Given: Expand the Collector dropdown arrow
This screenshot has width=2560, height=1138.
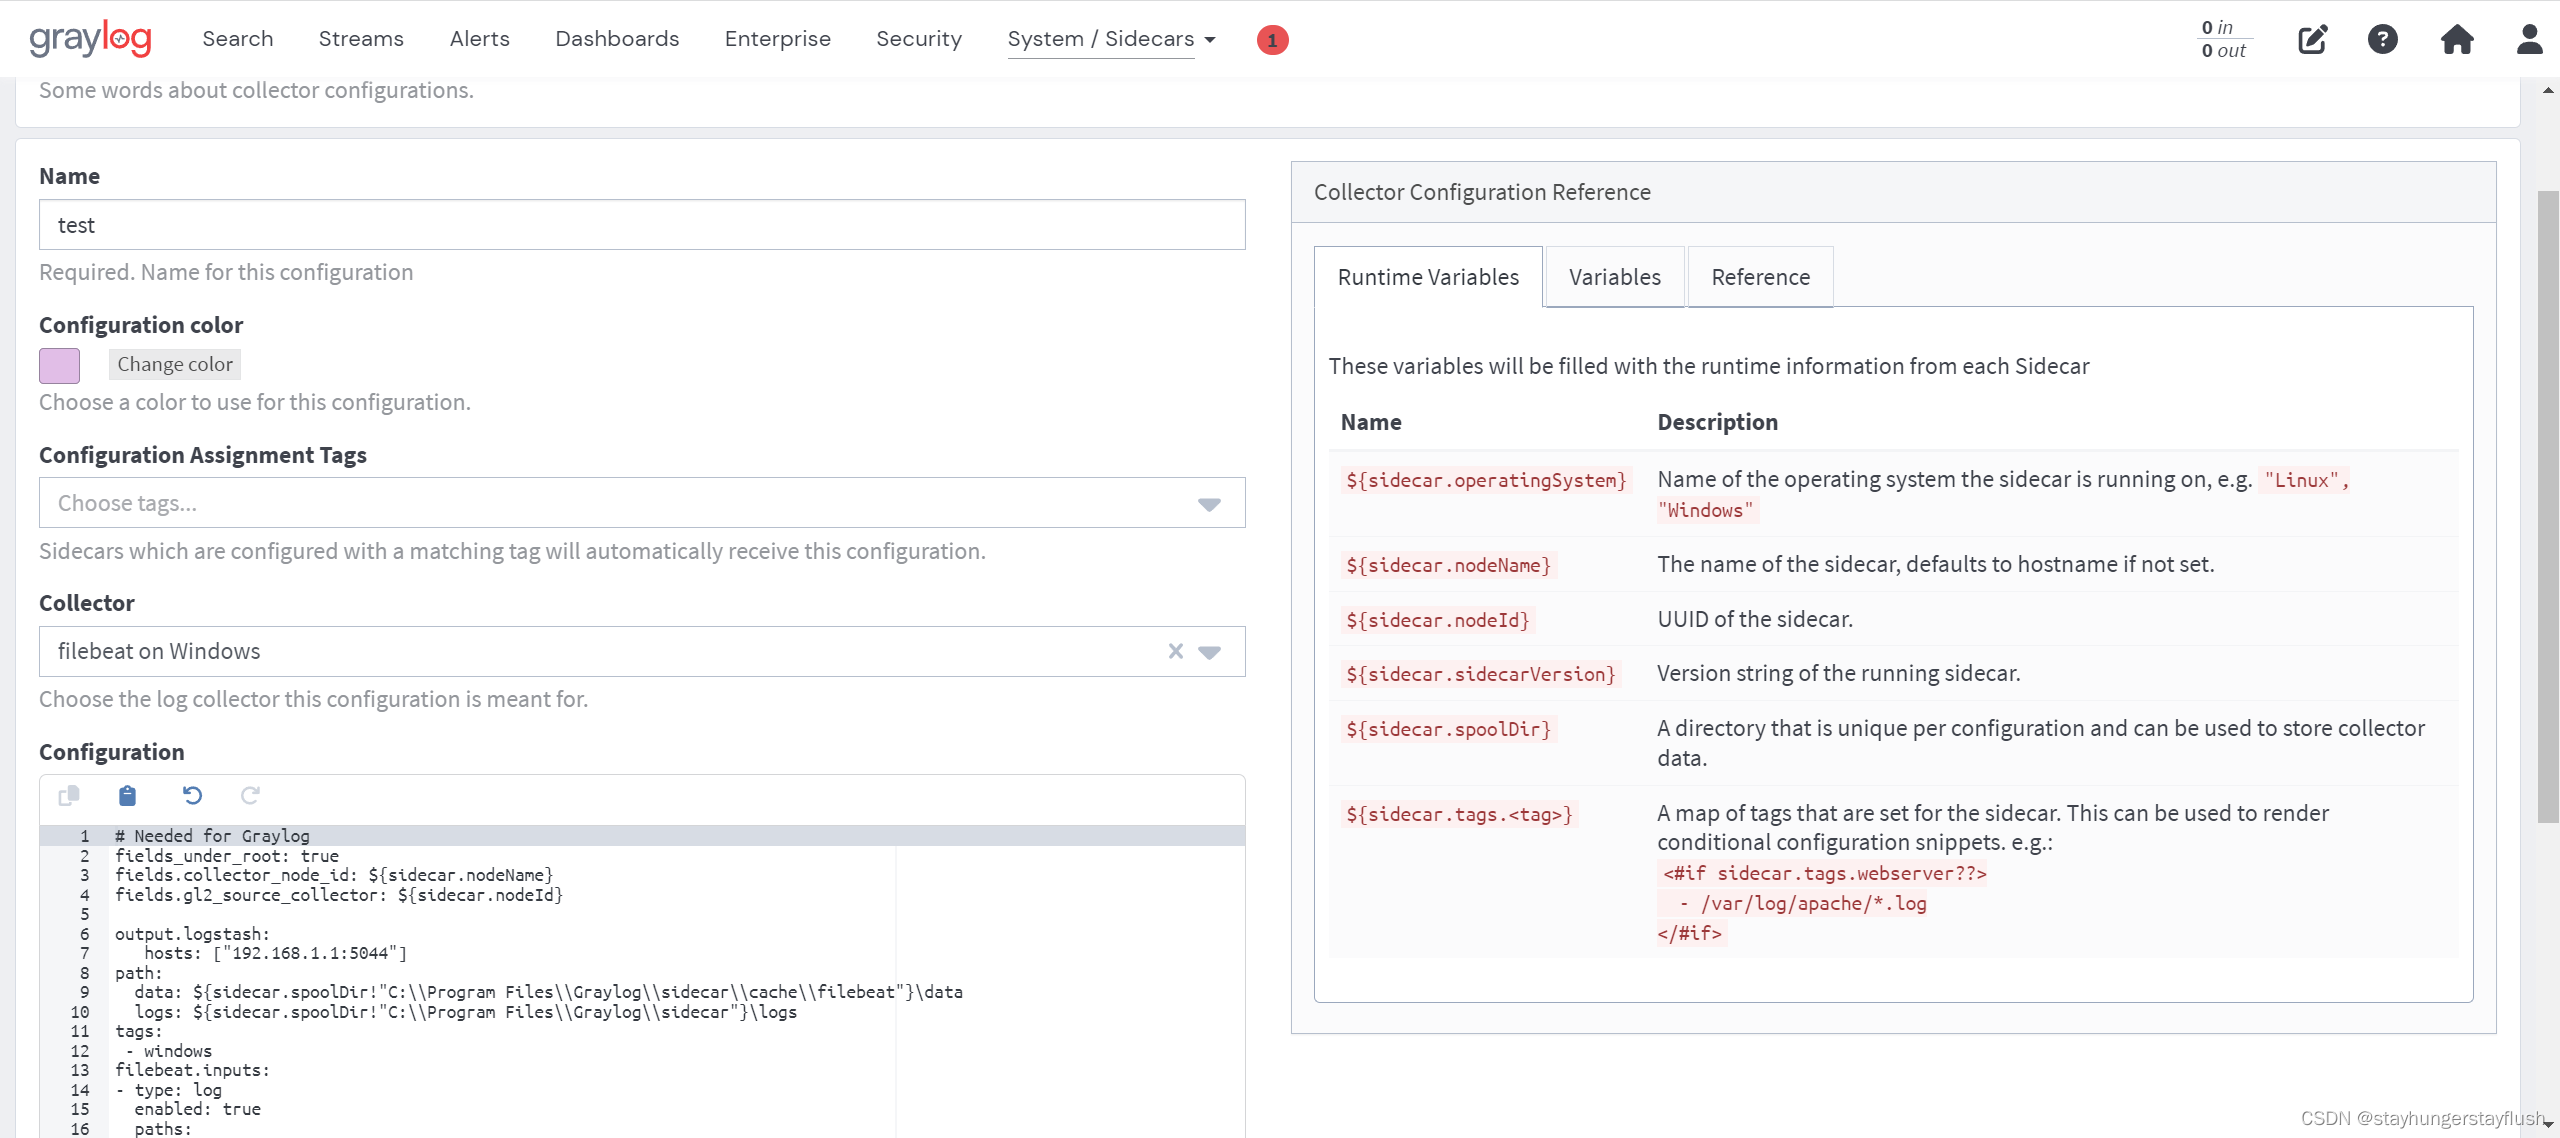Looking at the screenshot, I should point(1209,652).
